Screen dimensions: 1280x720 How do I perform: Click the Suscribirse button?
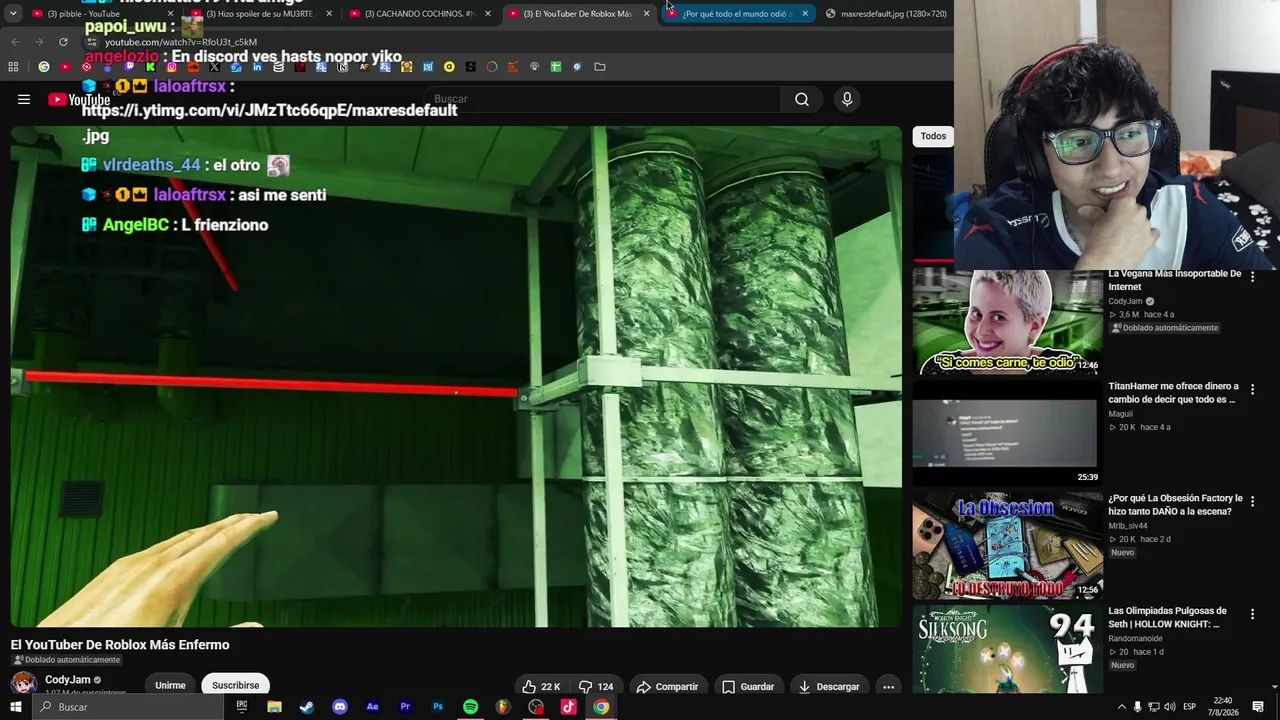point(235,685)
